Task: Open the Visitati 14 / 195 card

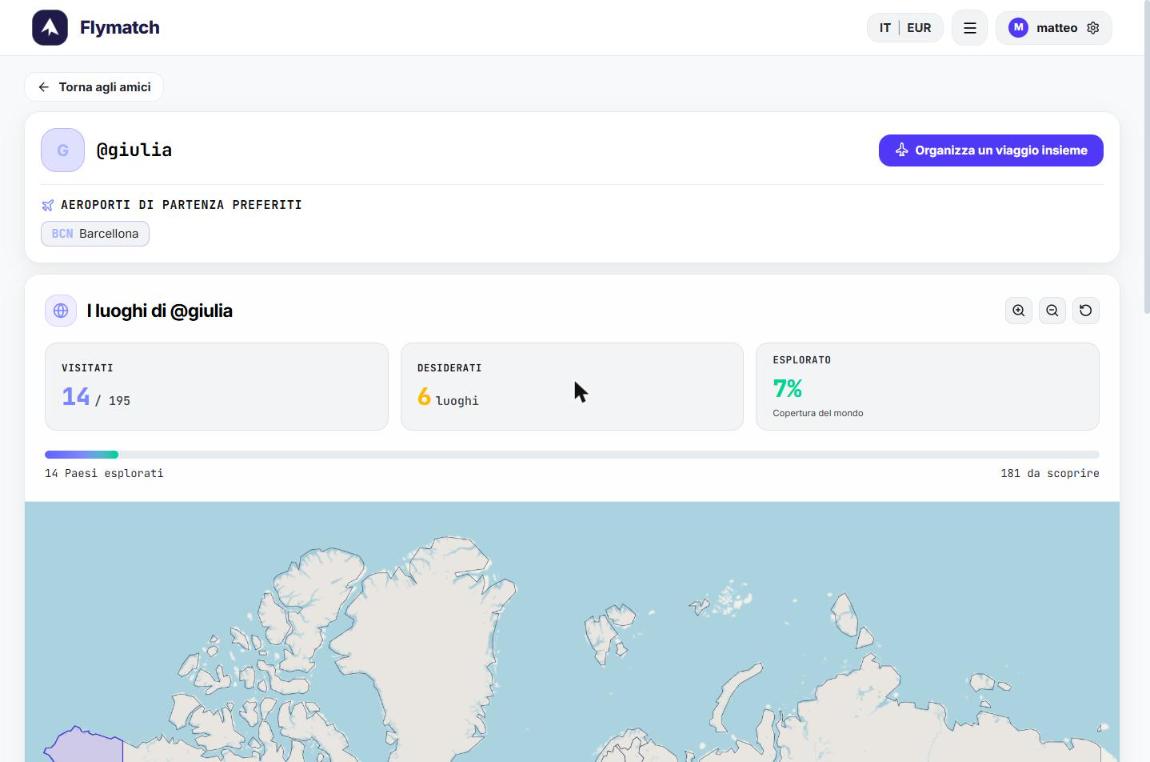Action: pyautogui.click(x=216, y=387)
